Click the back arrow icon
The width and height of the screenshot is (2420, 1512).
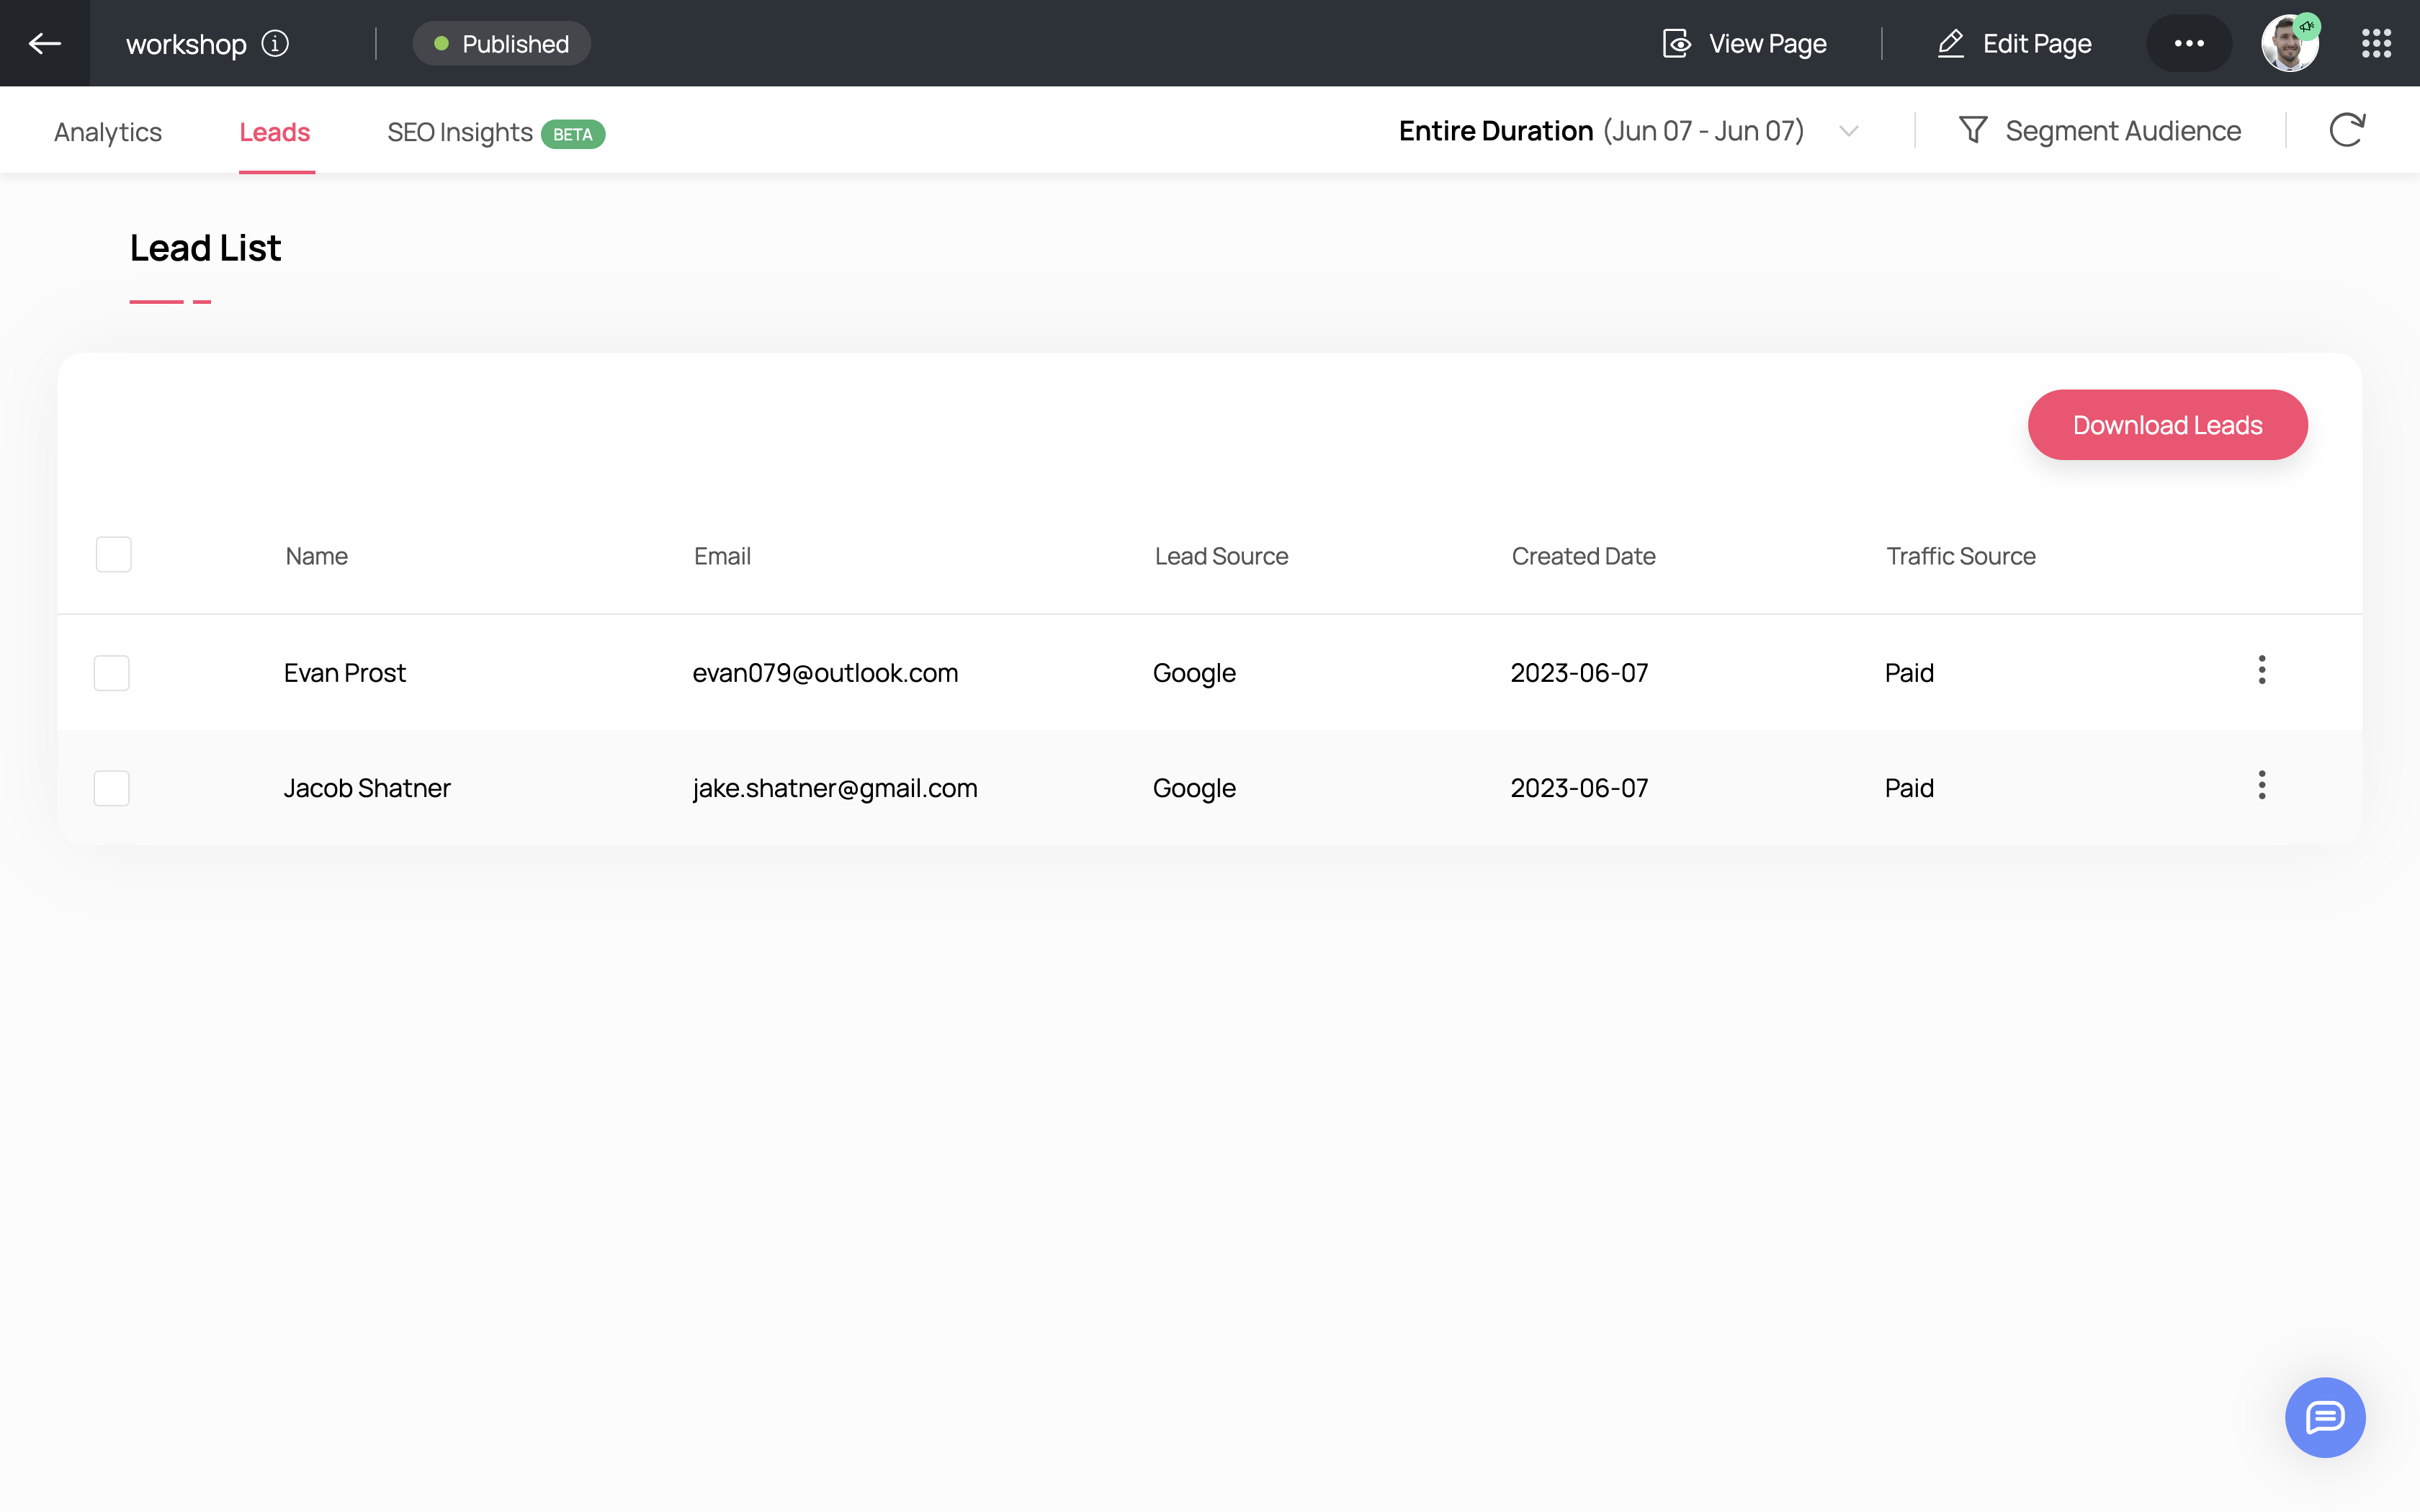click(x=45, y=43)
